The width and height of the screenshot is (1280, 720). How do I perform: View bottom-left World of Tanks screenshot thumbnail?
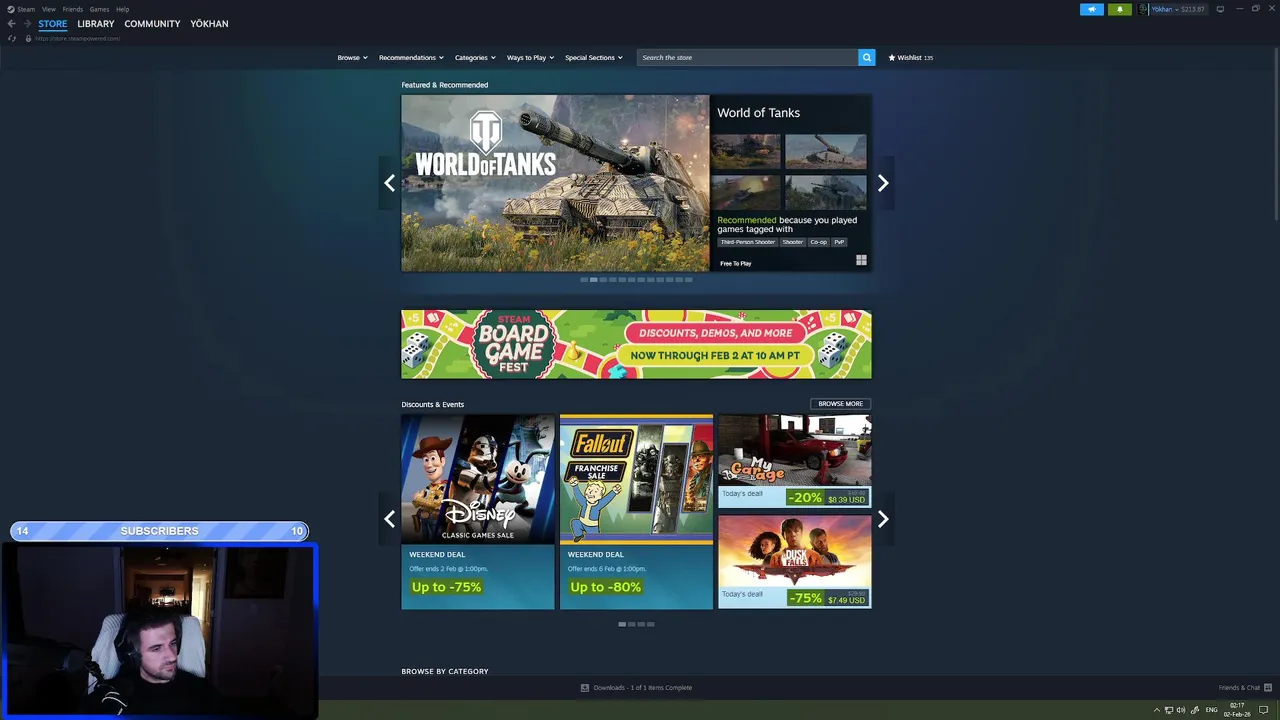point(746,192)
